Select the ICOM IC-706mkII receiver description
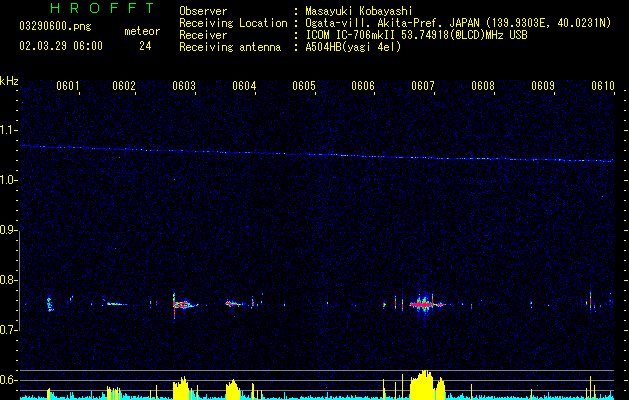The height and width of the screenshot is (400, 629). click(x=416, y=35)
